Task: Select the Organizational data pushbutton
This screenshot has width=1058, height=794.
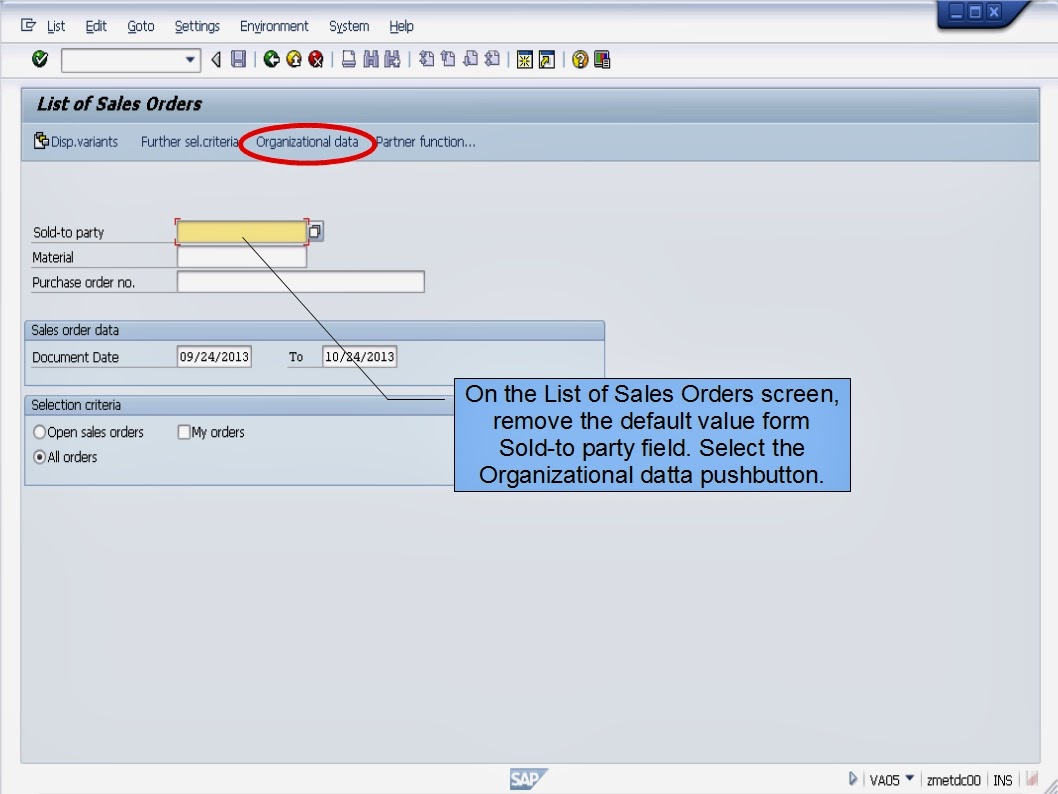Action: click(307, 142)
